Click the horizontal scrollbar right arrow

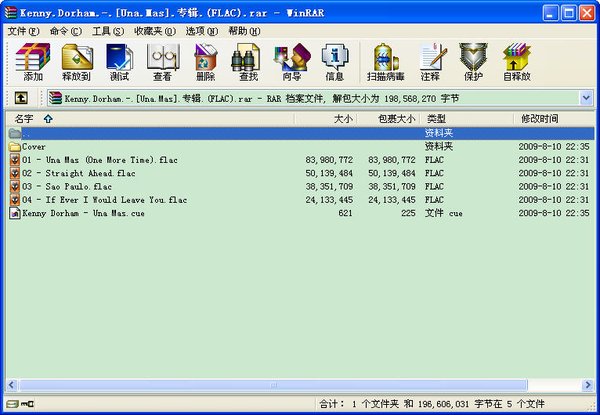[588, 385]
